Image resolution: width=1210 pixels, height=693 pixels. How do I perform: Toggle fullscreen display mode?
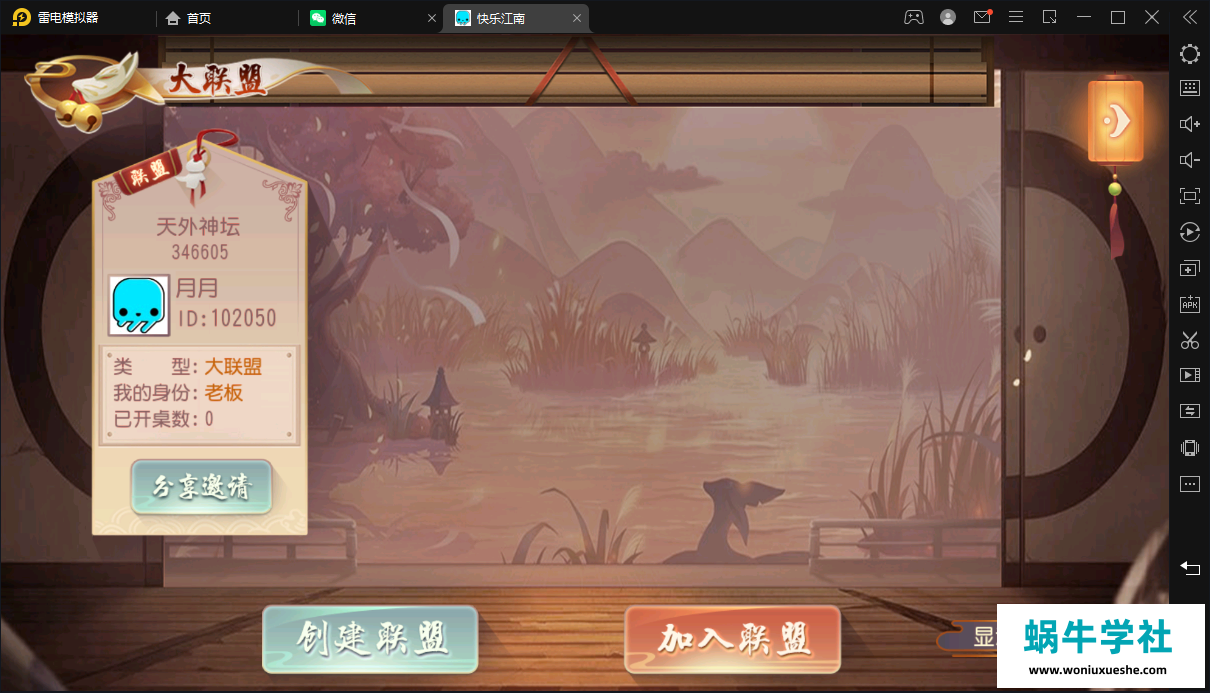click(x=1189, y=195)
